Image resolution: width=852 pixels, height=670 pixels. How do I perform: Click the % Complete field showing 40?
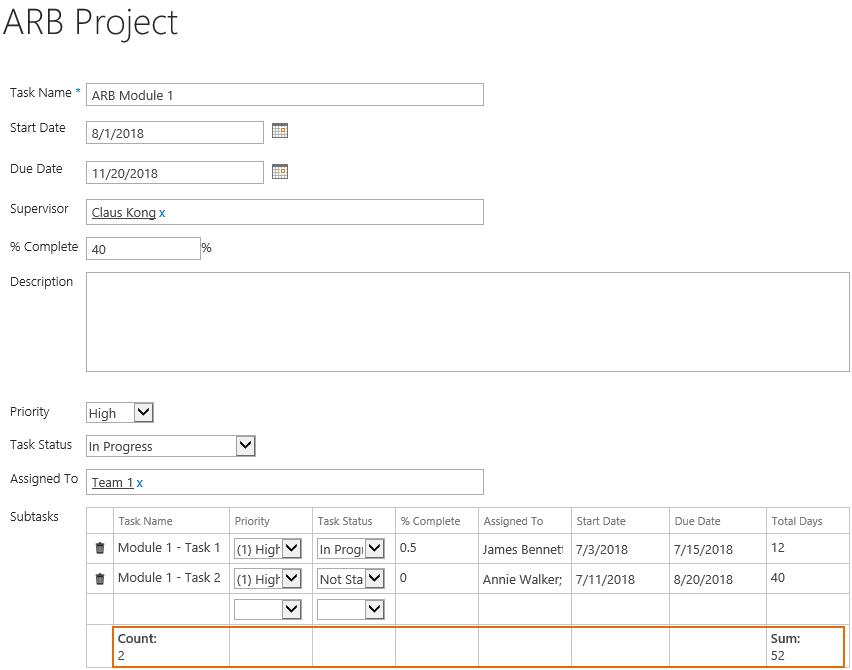coord(143,248)
